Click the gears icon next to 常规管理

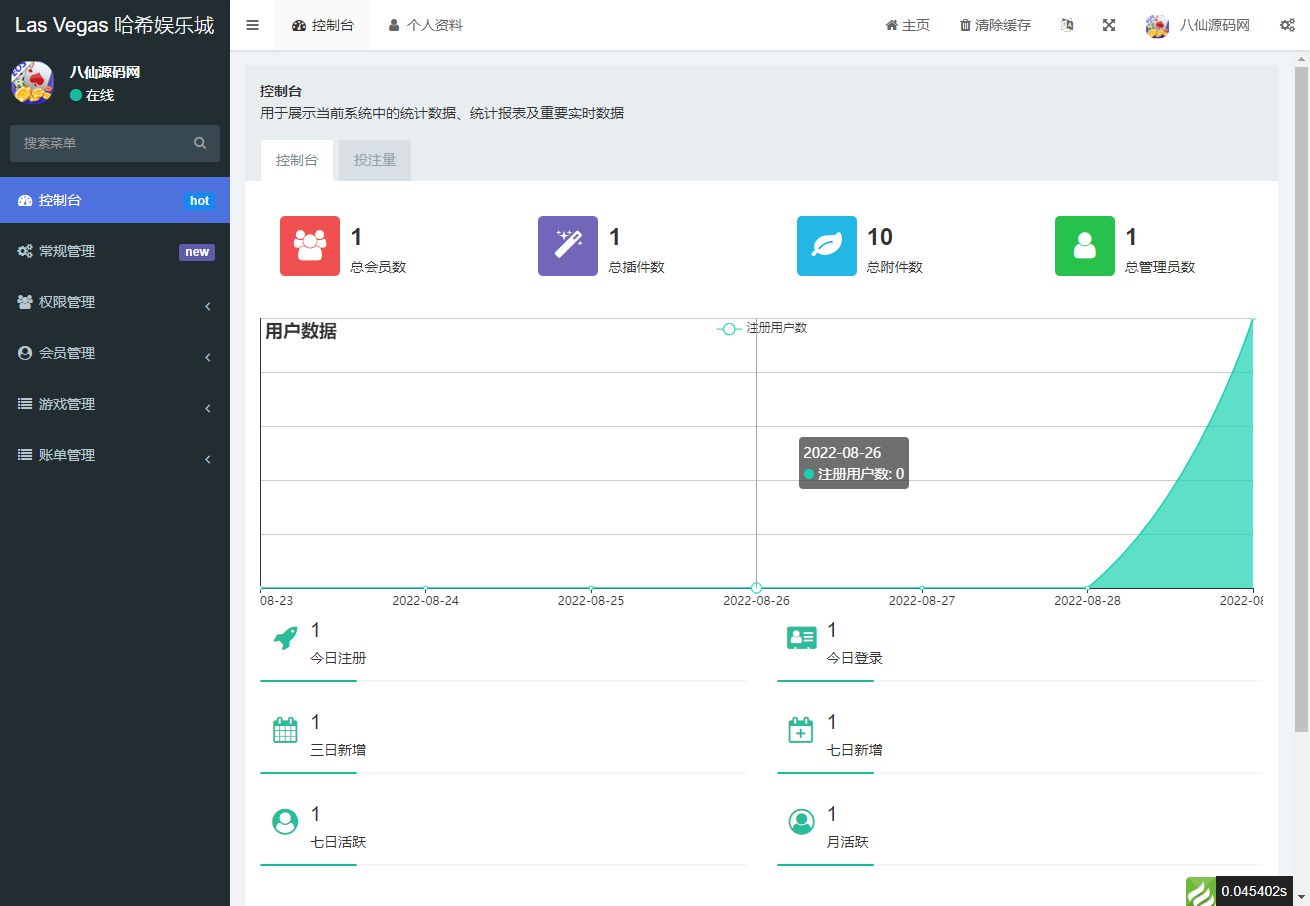[25, 252]
